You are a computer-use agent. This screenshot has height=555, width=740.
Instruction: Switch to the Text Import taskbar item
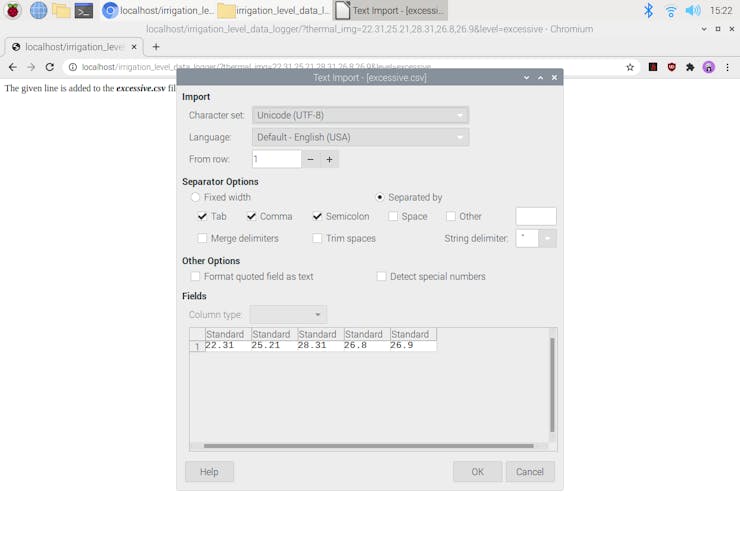click(390, 10)
